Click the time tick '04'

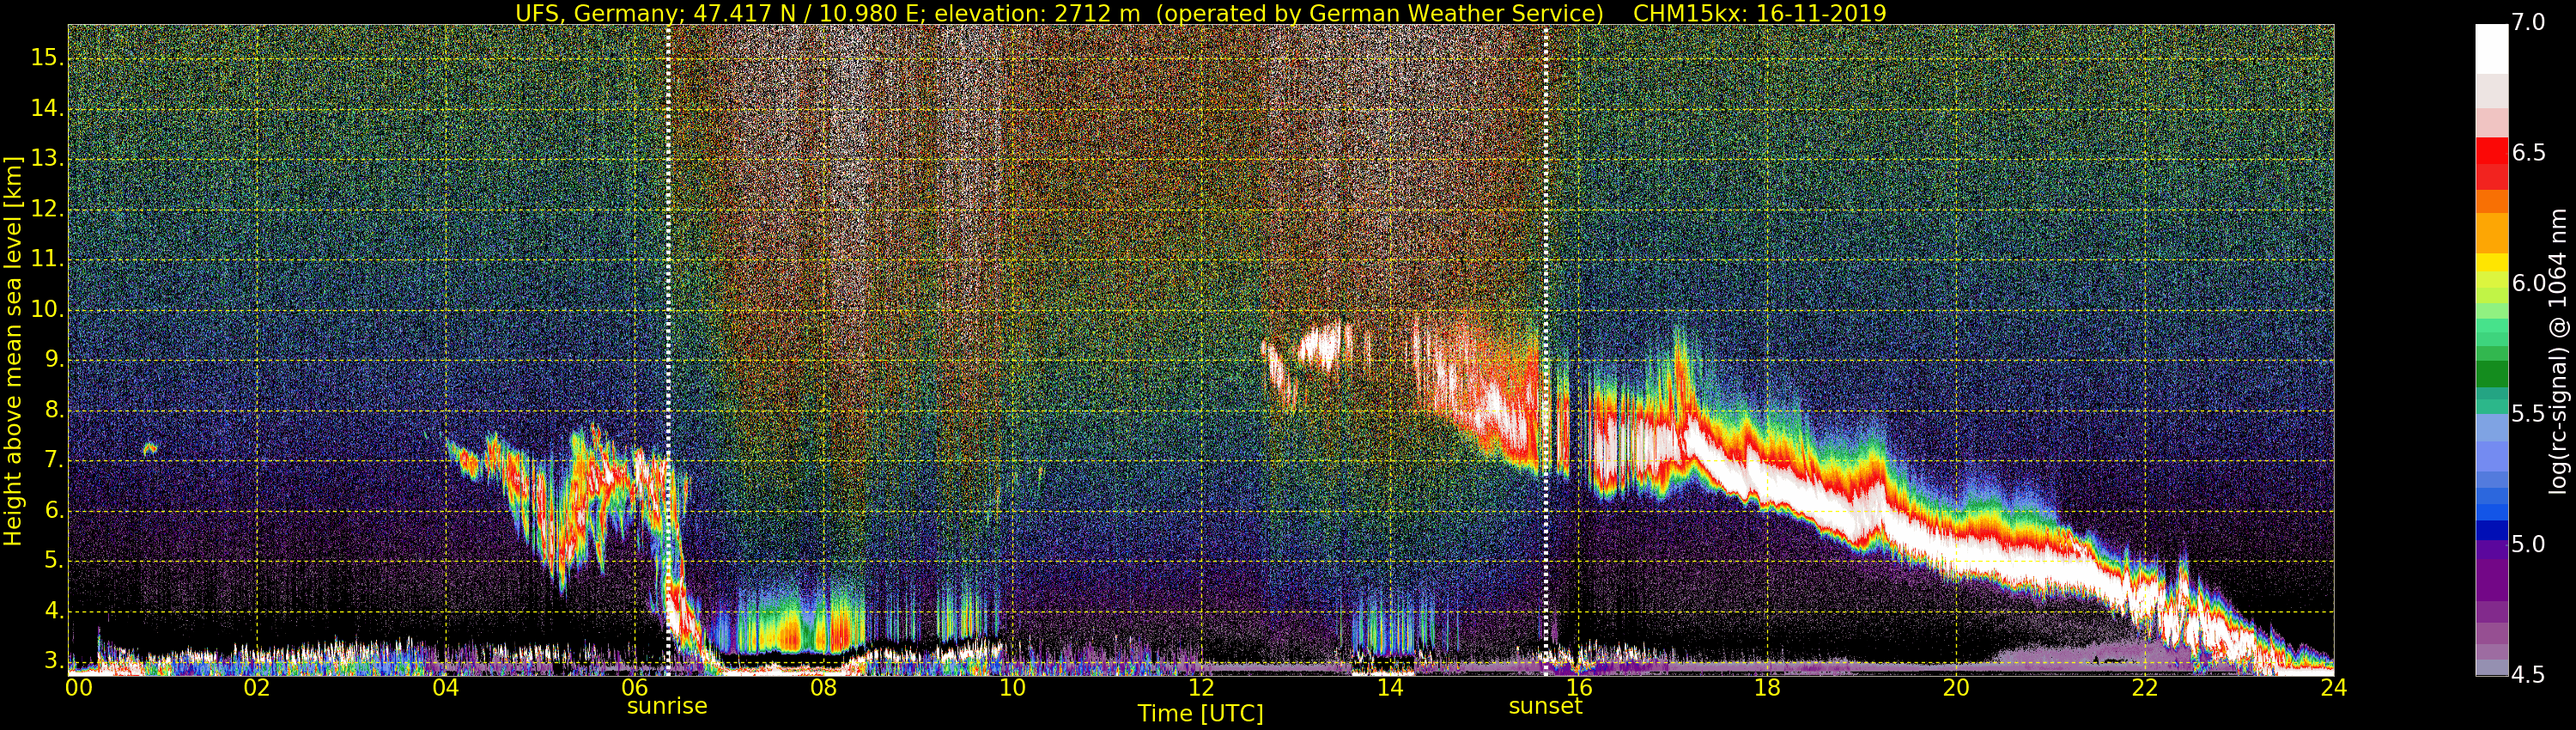click(x=446, y=688)
